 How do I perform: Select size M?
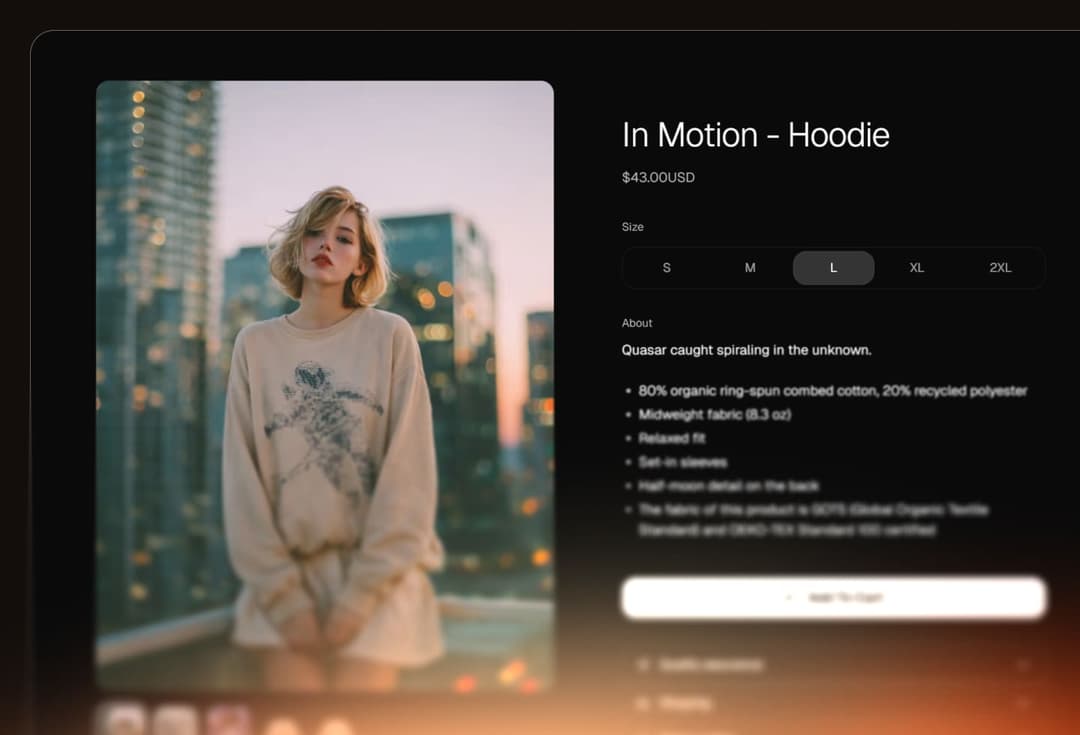[750, 268]
